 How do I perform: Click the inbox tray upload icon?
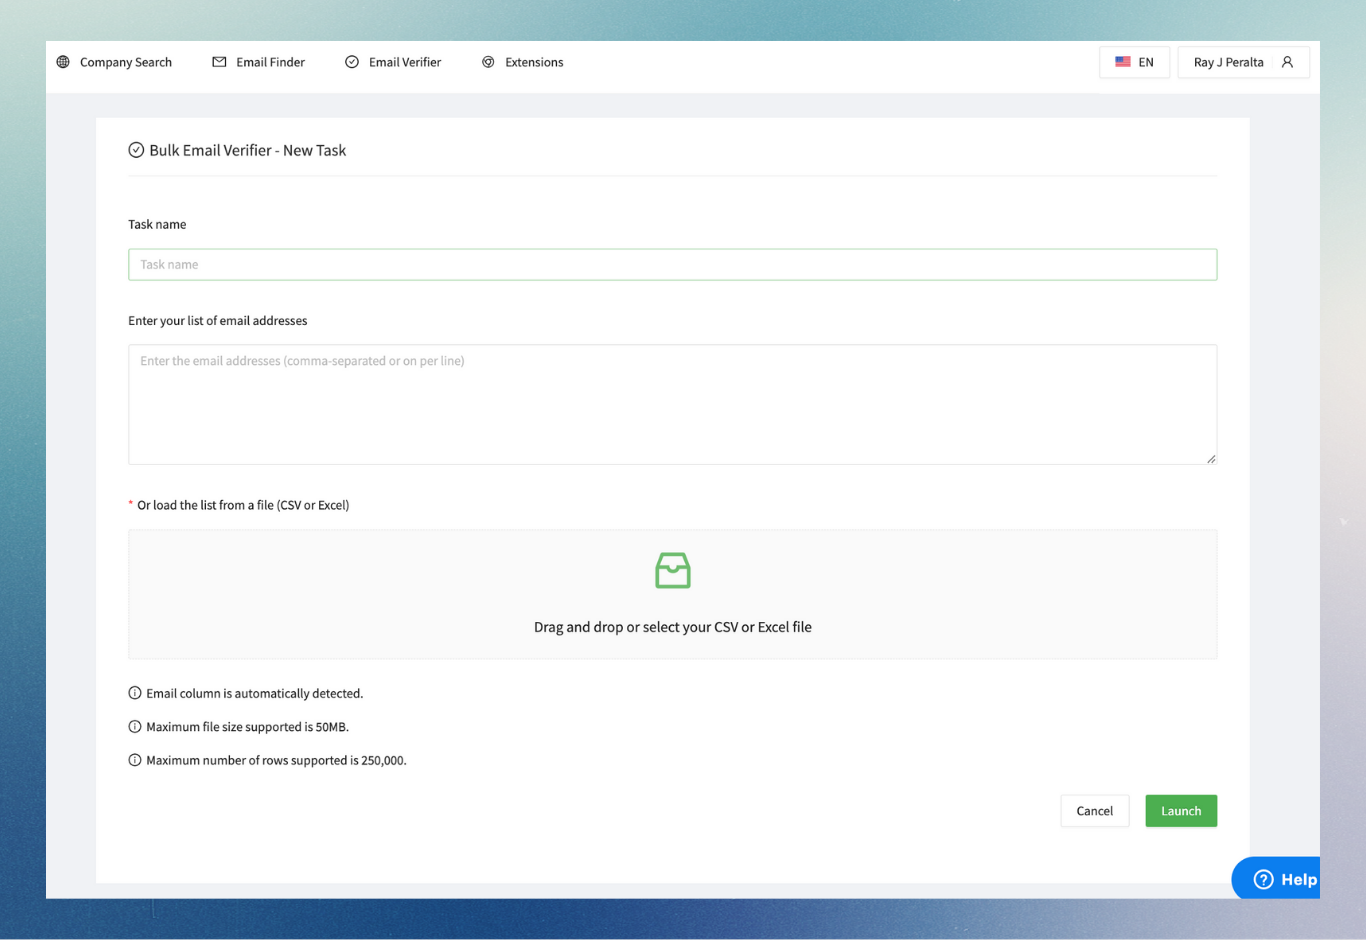[x=673, y=570]
